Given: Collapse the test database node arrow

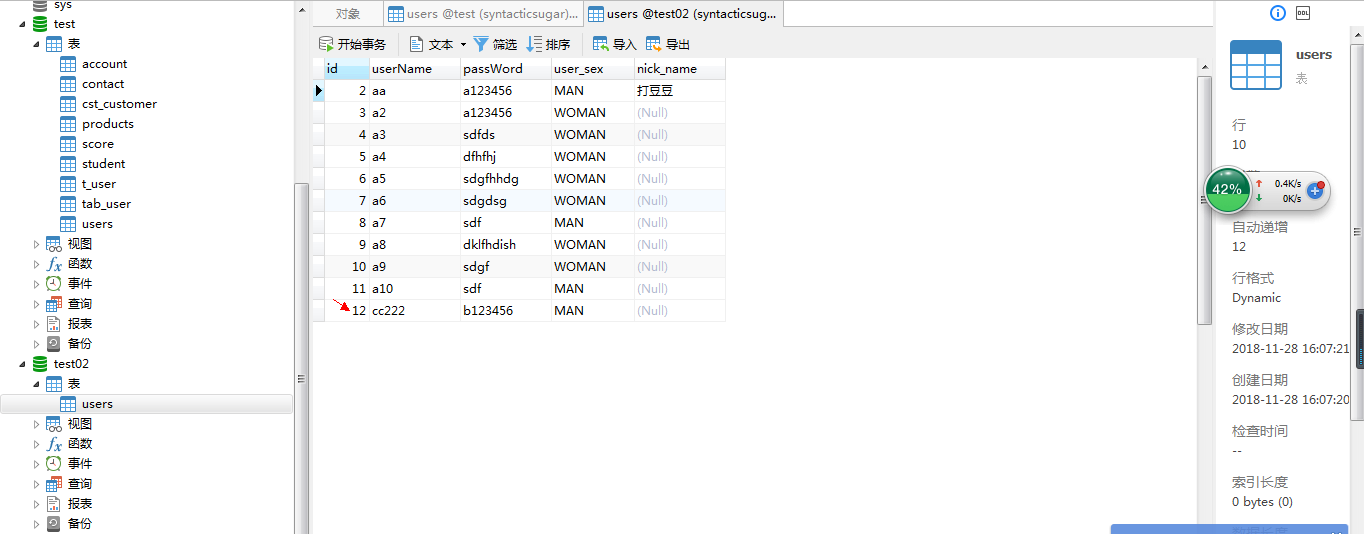Looking at the screenshot, I should tap(22, 24).
